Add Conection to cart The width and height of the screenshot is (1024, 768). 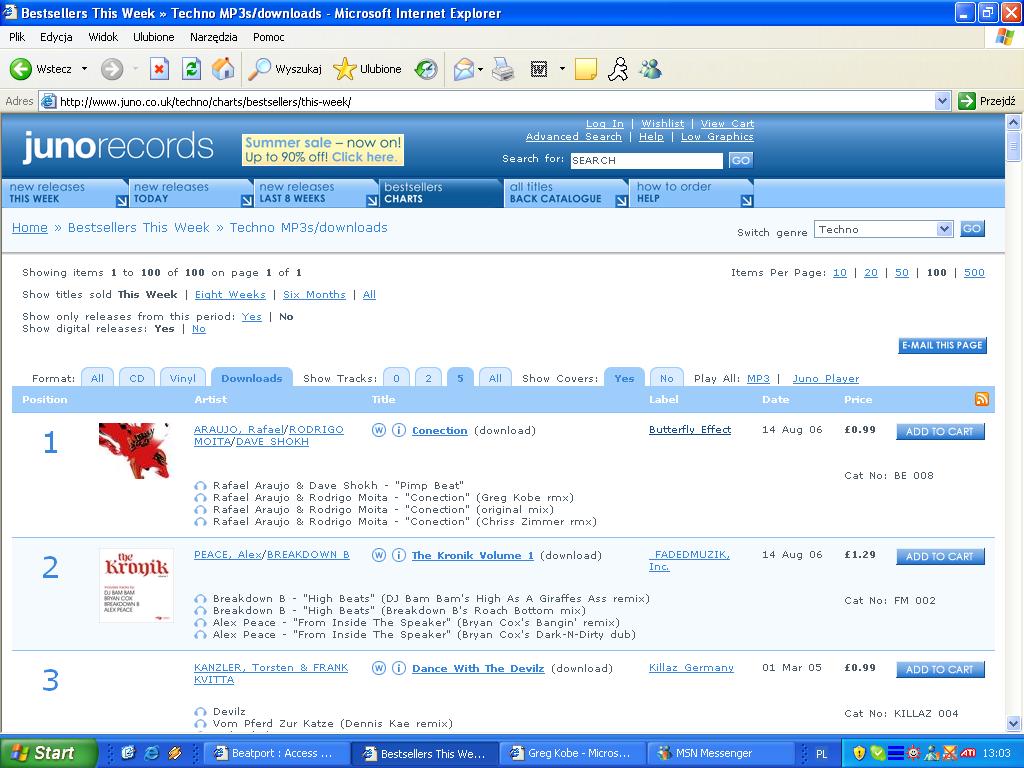pos(940,431)
